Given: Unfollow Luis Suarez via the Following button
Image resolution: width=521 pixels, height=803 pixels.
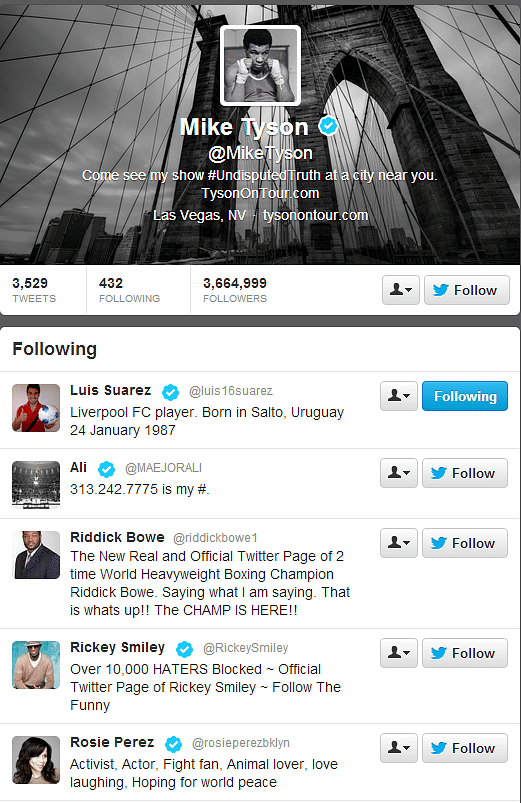Looking at the screenshot, I should tap(465, 396).
